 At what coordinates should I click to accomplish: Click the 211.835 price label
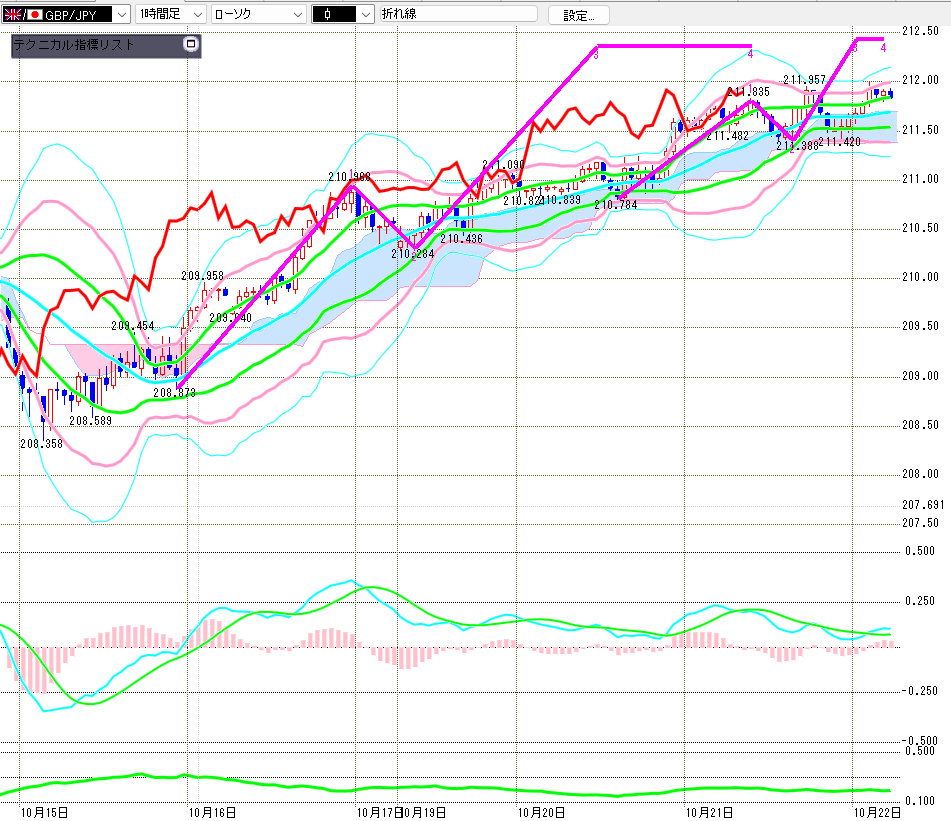[748, 92]
